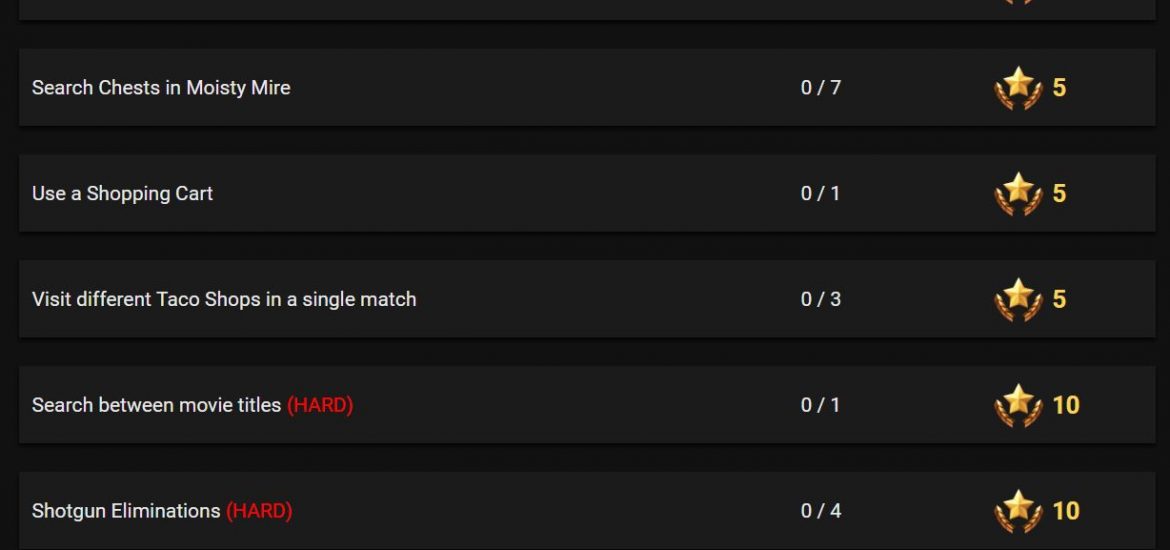This screenshot has height=550, width=1170.
Task: Open 'Search between movie titles' challenge
Action: tap(156, 406)
